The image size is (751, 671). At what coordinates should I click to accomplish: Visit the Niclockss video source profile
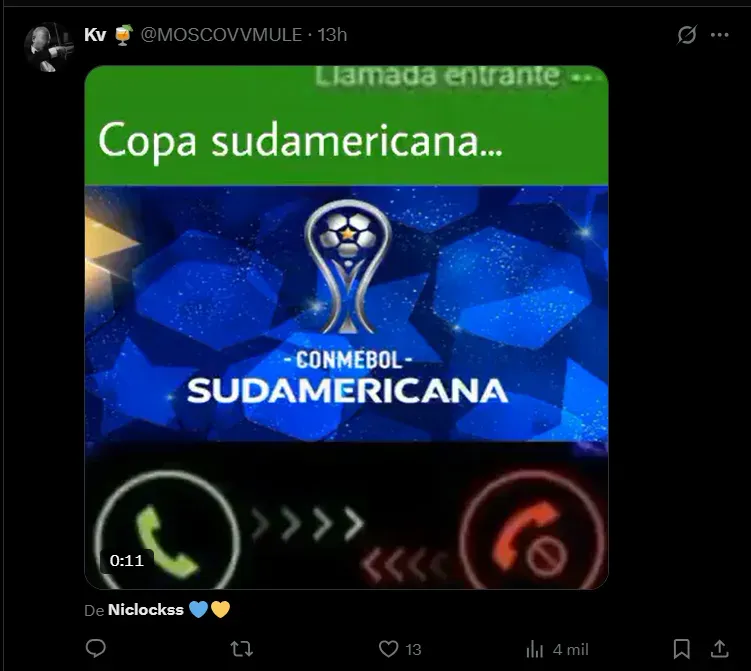point(146,610)
